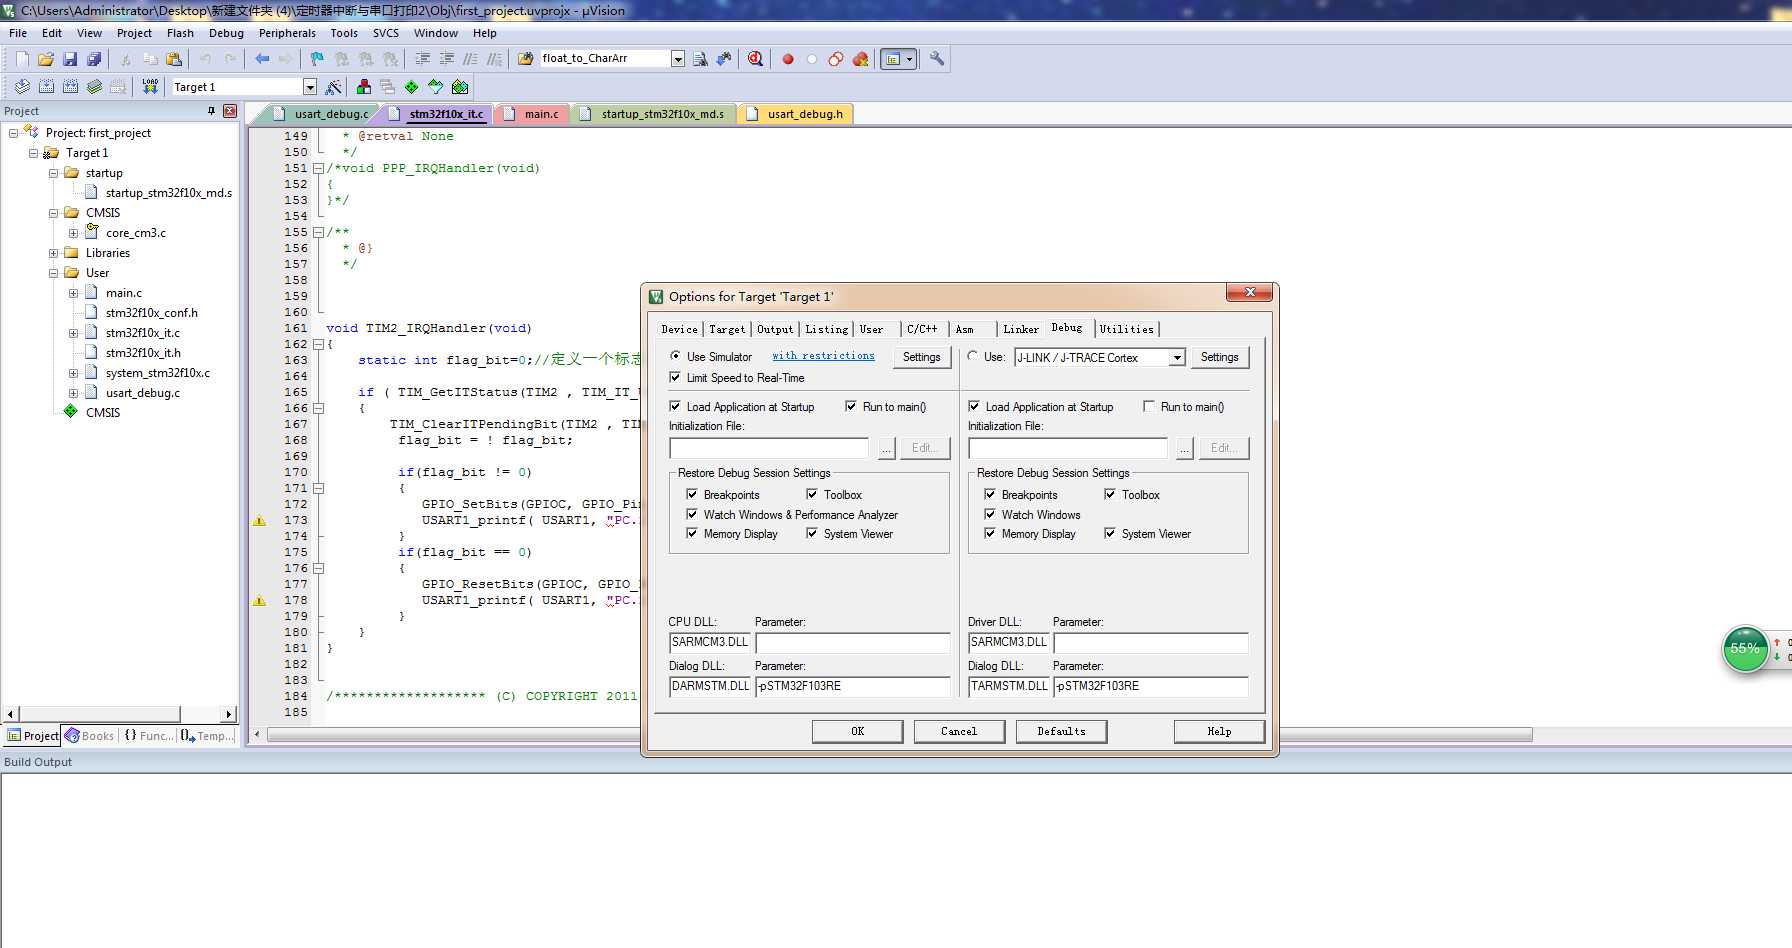Viewport: 1792px width, 948px height.
Task: Collapse the startup folder in project tree
Action: pyautogui.click(x=54, y=173)
